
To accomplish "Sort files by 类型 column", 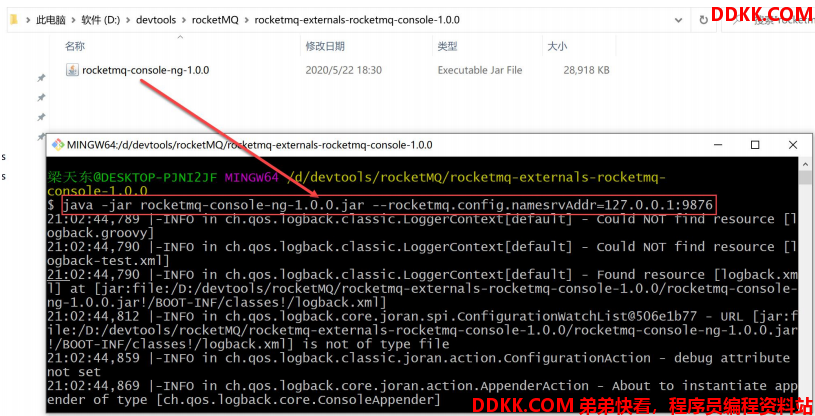I will (x=447, y=46).
